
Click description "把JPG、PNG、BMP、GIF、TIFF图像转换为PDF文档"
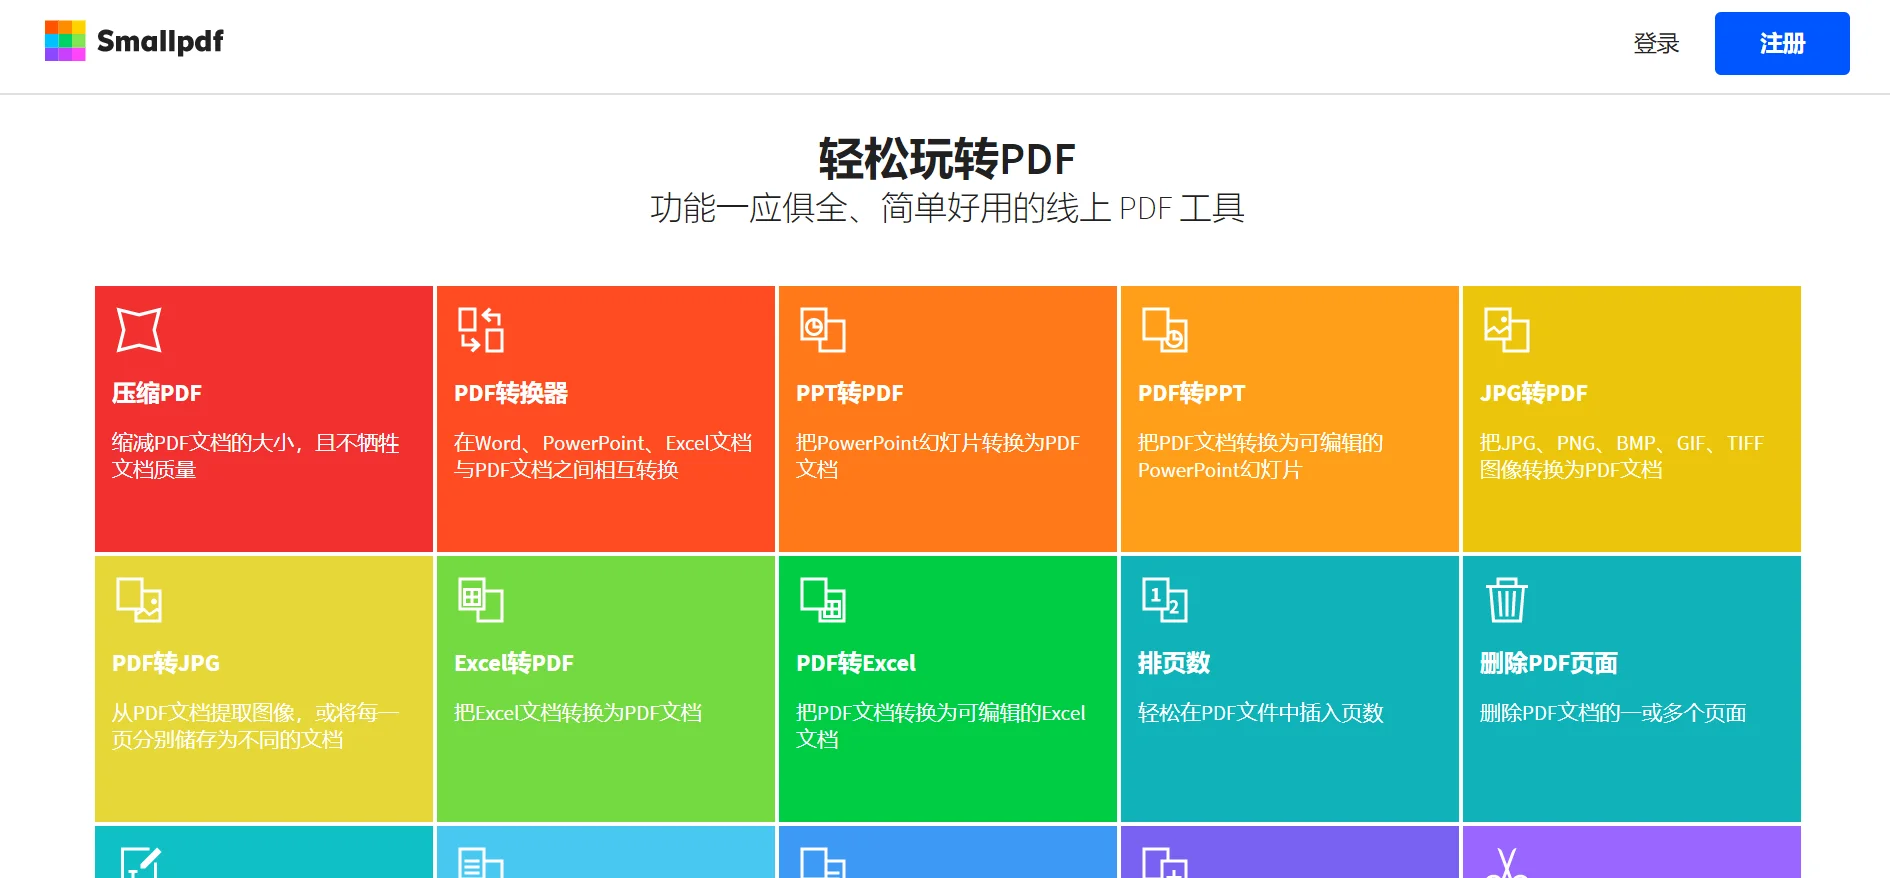click(x=1622, y=456)
